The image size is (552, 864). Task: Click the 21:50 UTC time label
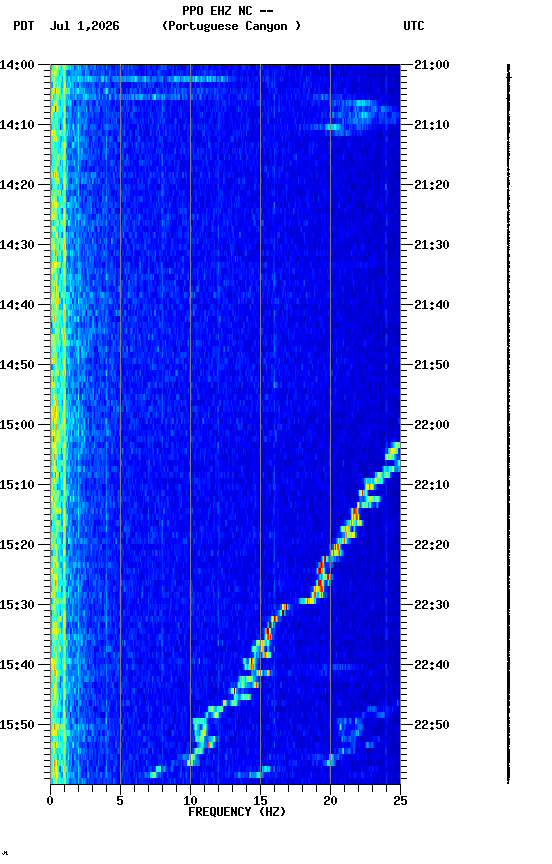(x=432, y=365)
